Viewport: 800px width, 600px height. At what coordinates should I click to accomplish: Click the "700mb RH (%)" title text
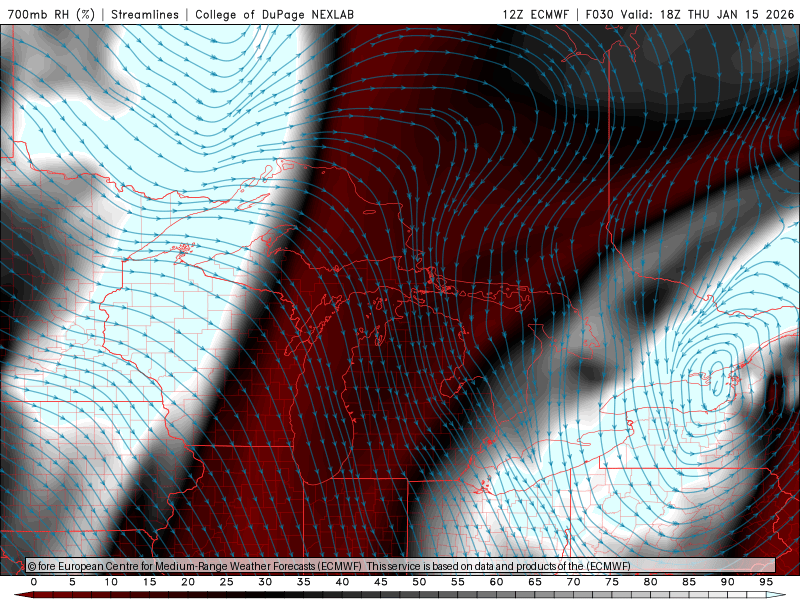(52, 14)
